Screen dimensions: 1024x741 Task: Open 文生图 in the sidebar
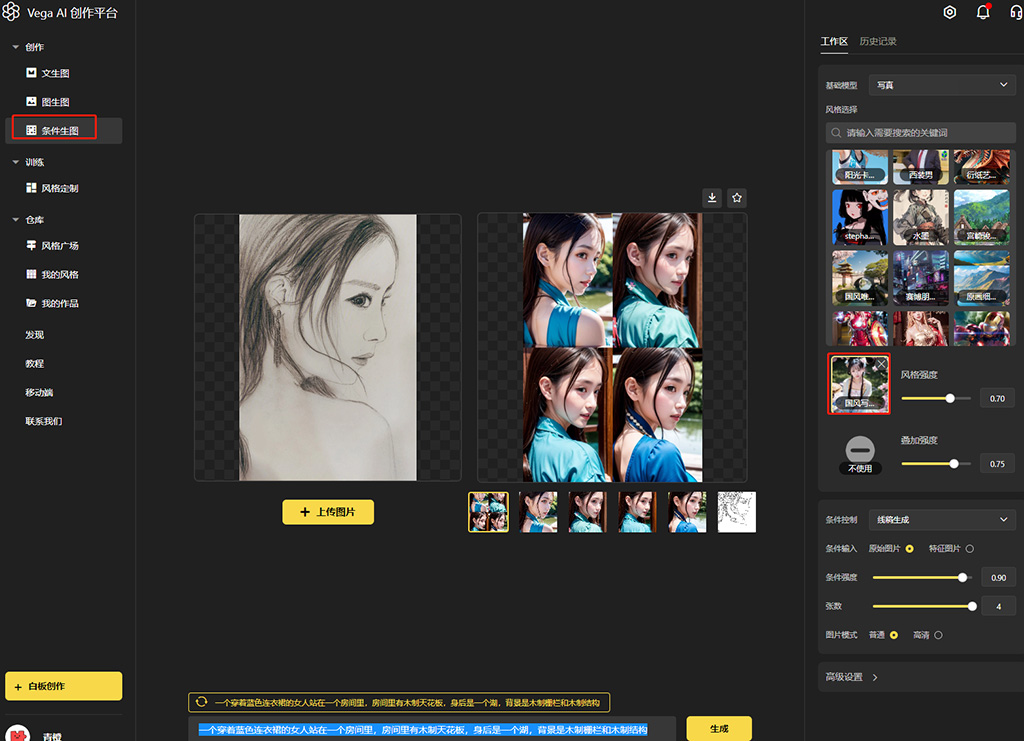55,73
